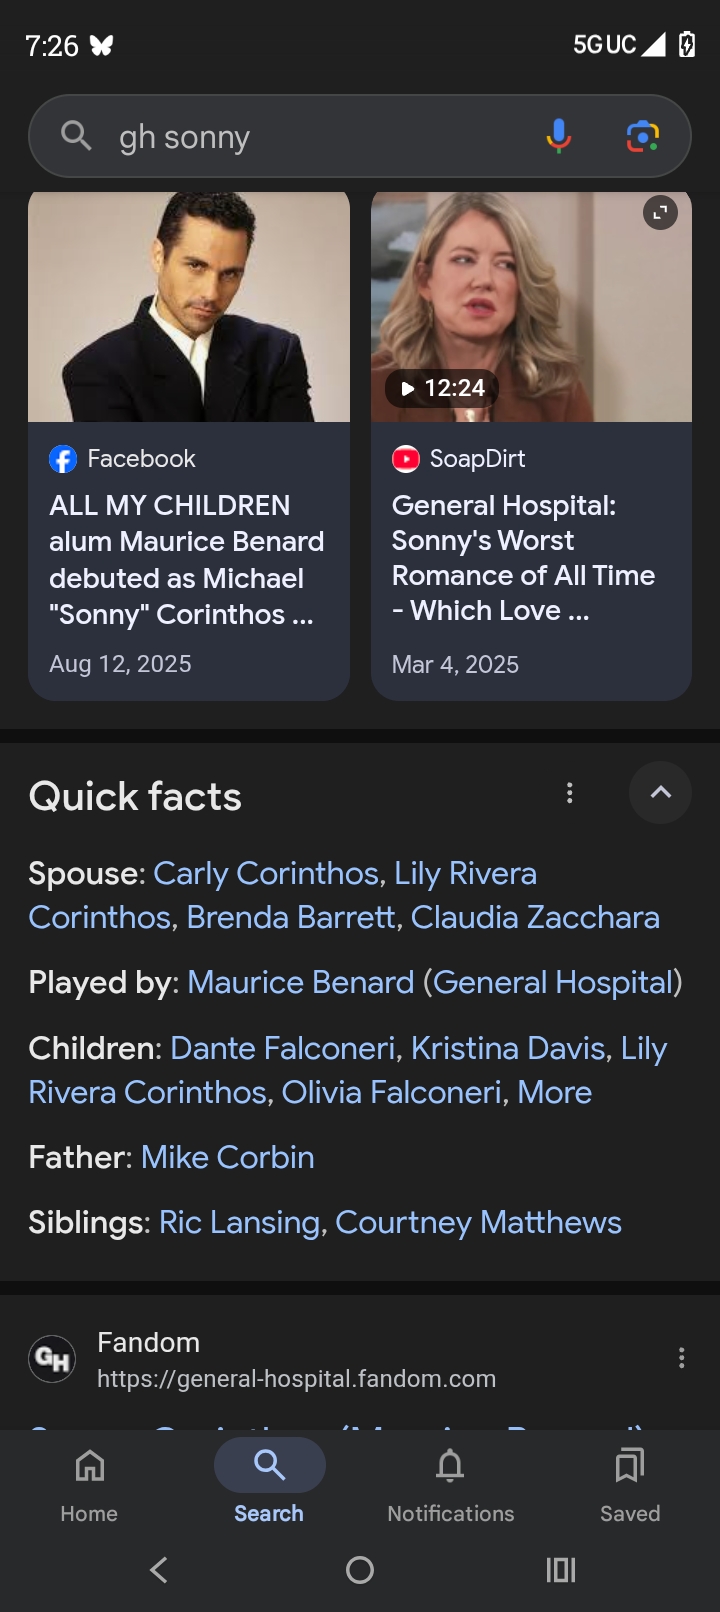This screenshot has height=1612, width=720.
Task: Open the Maurice Benard link
Action: tap(300, 982)
